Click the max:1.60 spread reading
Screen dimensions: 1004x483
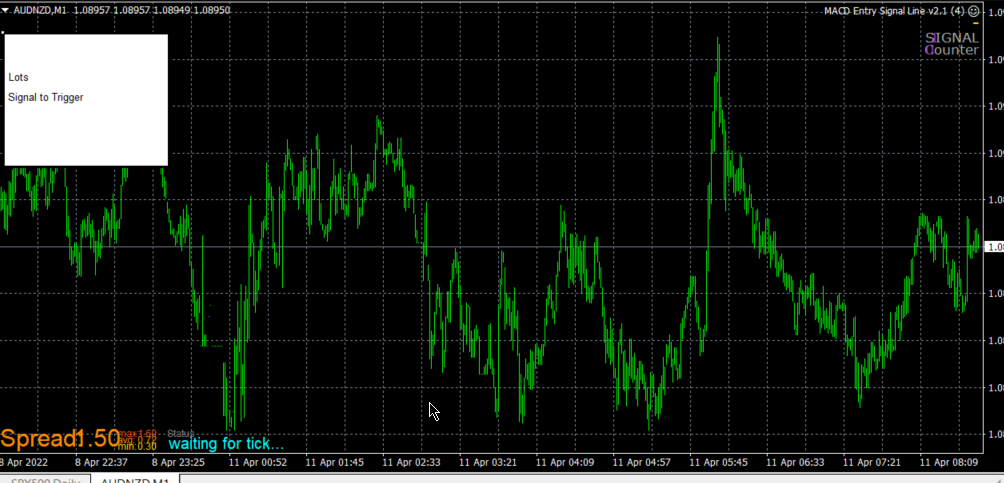(x=139, y=434)
